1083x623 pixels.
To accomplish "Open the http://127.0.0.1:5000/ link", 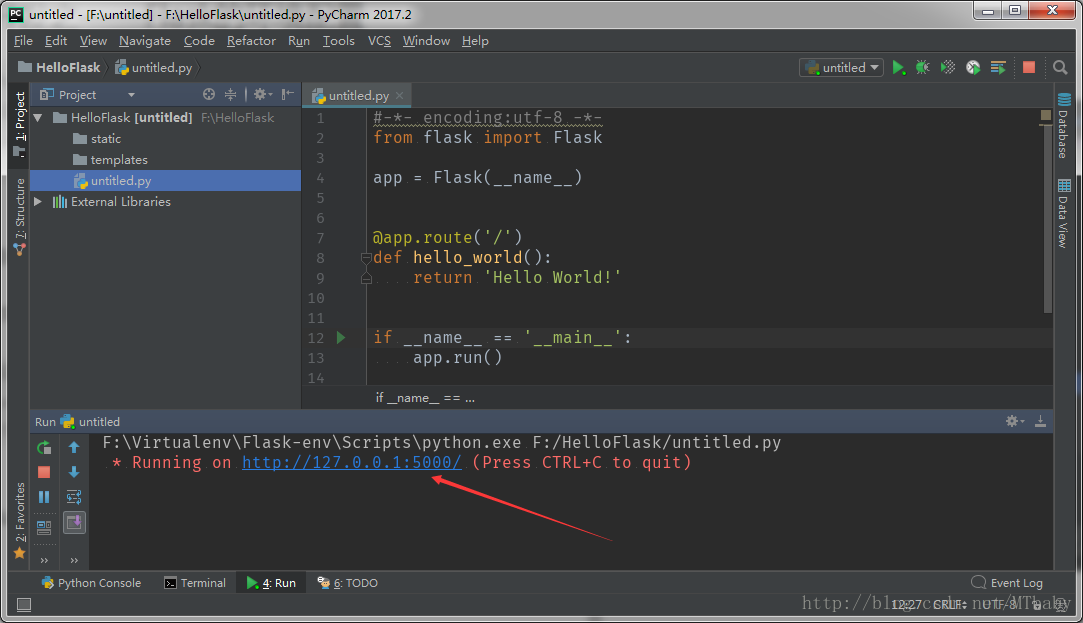I will tap(352, 462).
